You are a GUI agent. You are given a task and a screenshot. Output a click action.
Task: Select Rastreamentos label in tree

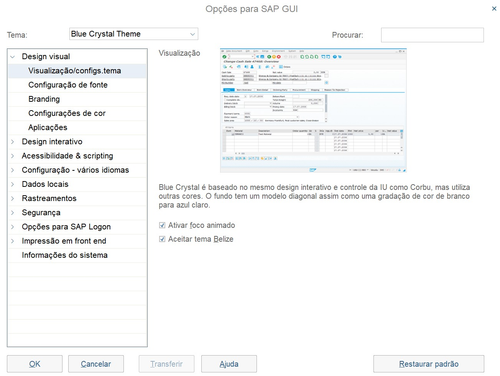coord(49,198)
